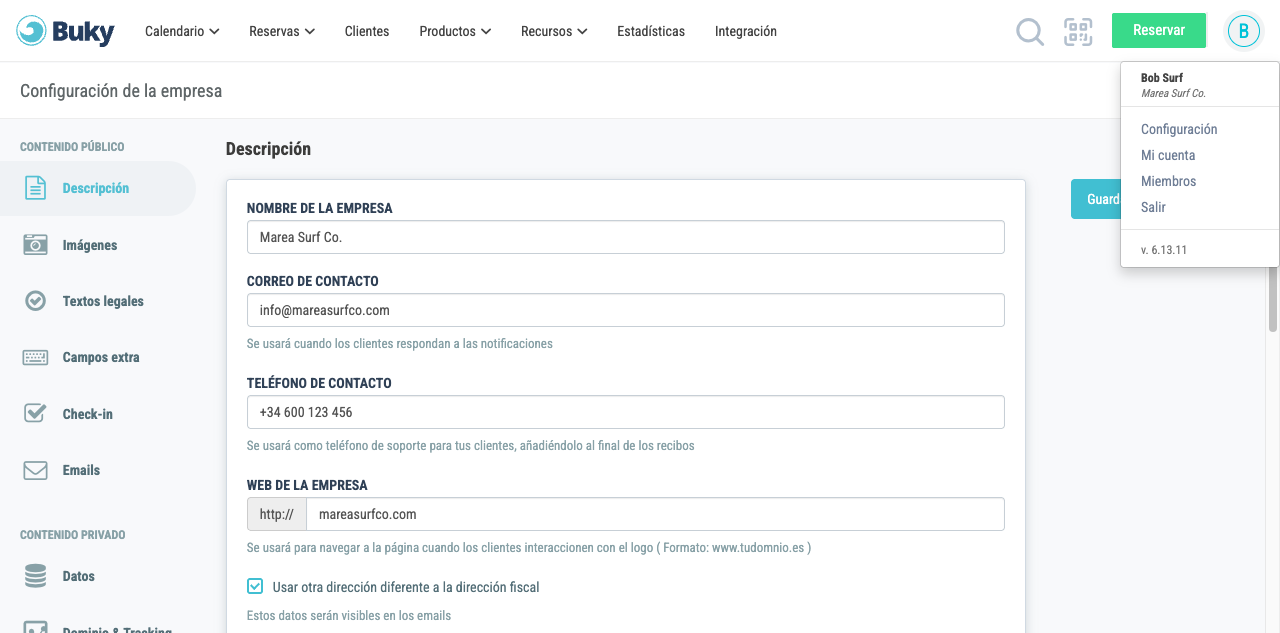Click the Teléfono de contacto field

coord(626,412)
